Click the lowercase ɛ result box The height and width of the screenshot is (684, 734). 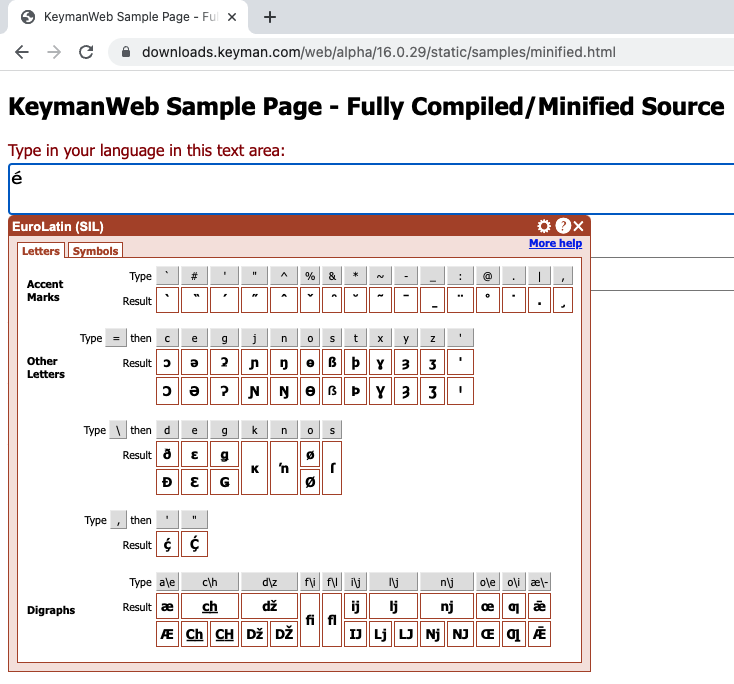(194, 454)
